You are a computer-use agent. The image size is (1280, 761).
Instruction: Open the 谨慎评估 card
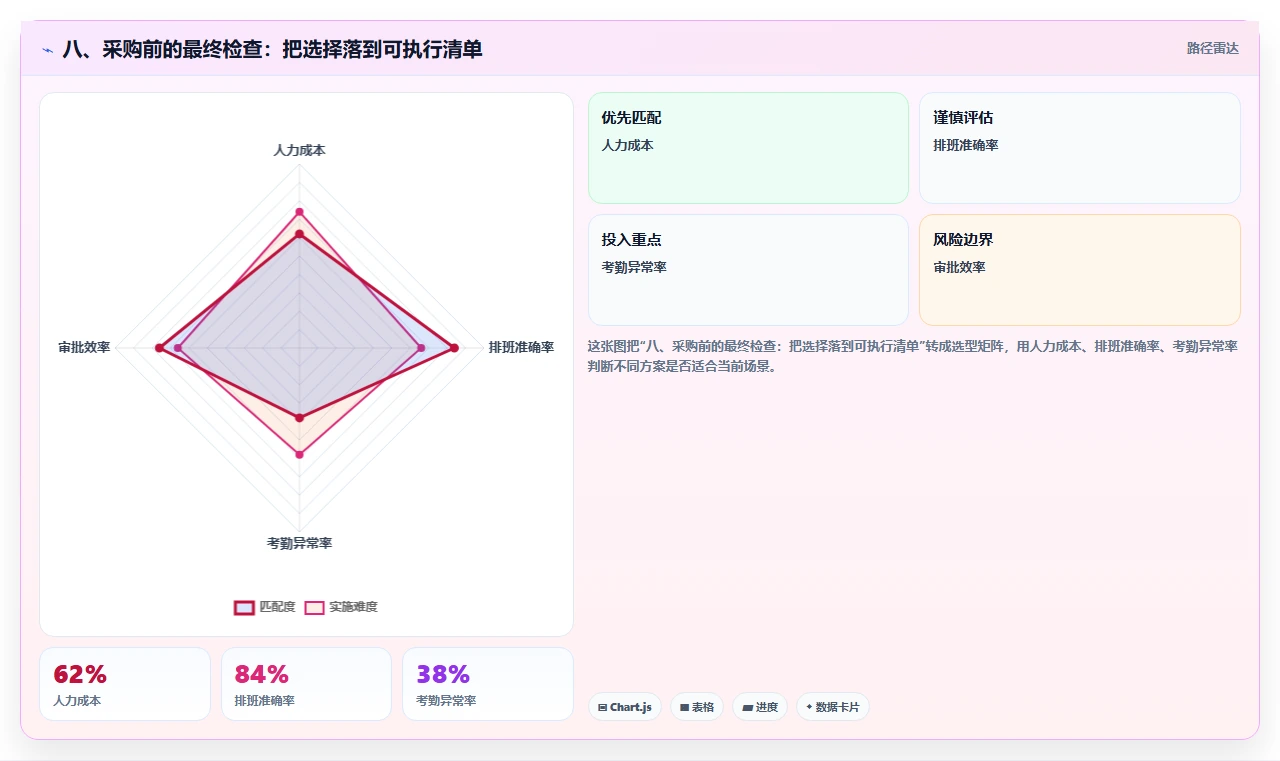pos(1080,148)
